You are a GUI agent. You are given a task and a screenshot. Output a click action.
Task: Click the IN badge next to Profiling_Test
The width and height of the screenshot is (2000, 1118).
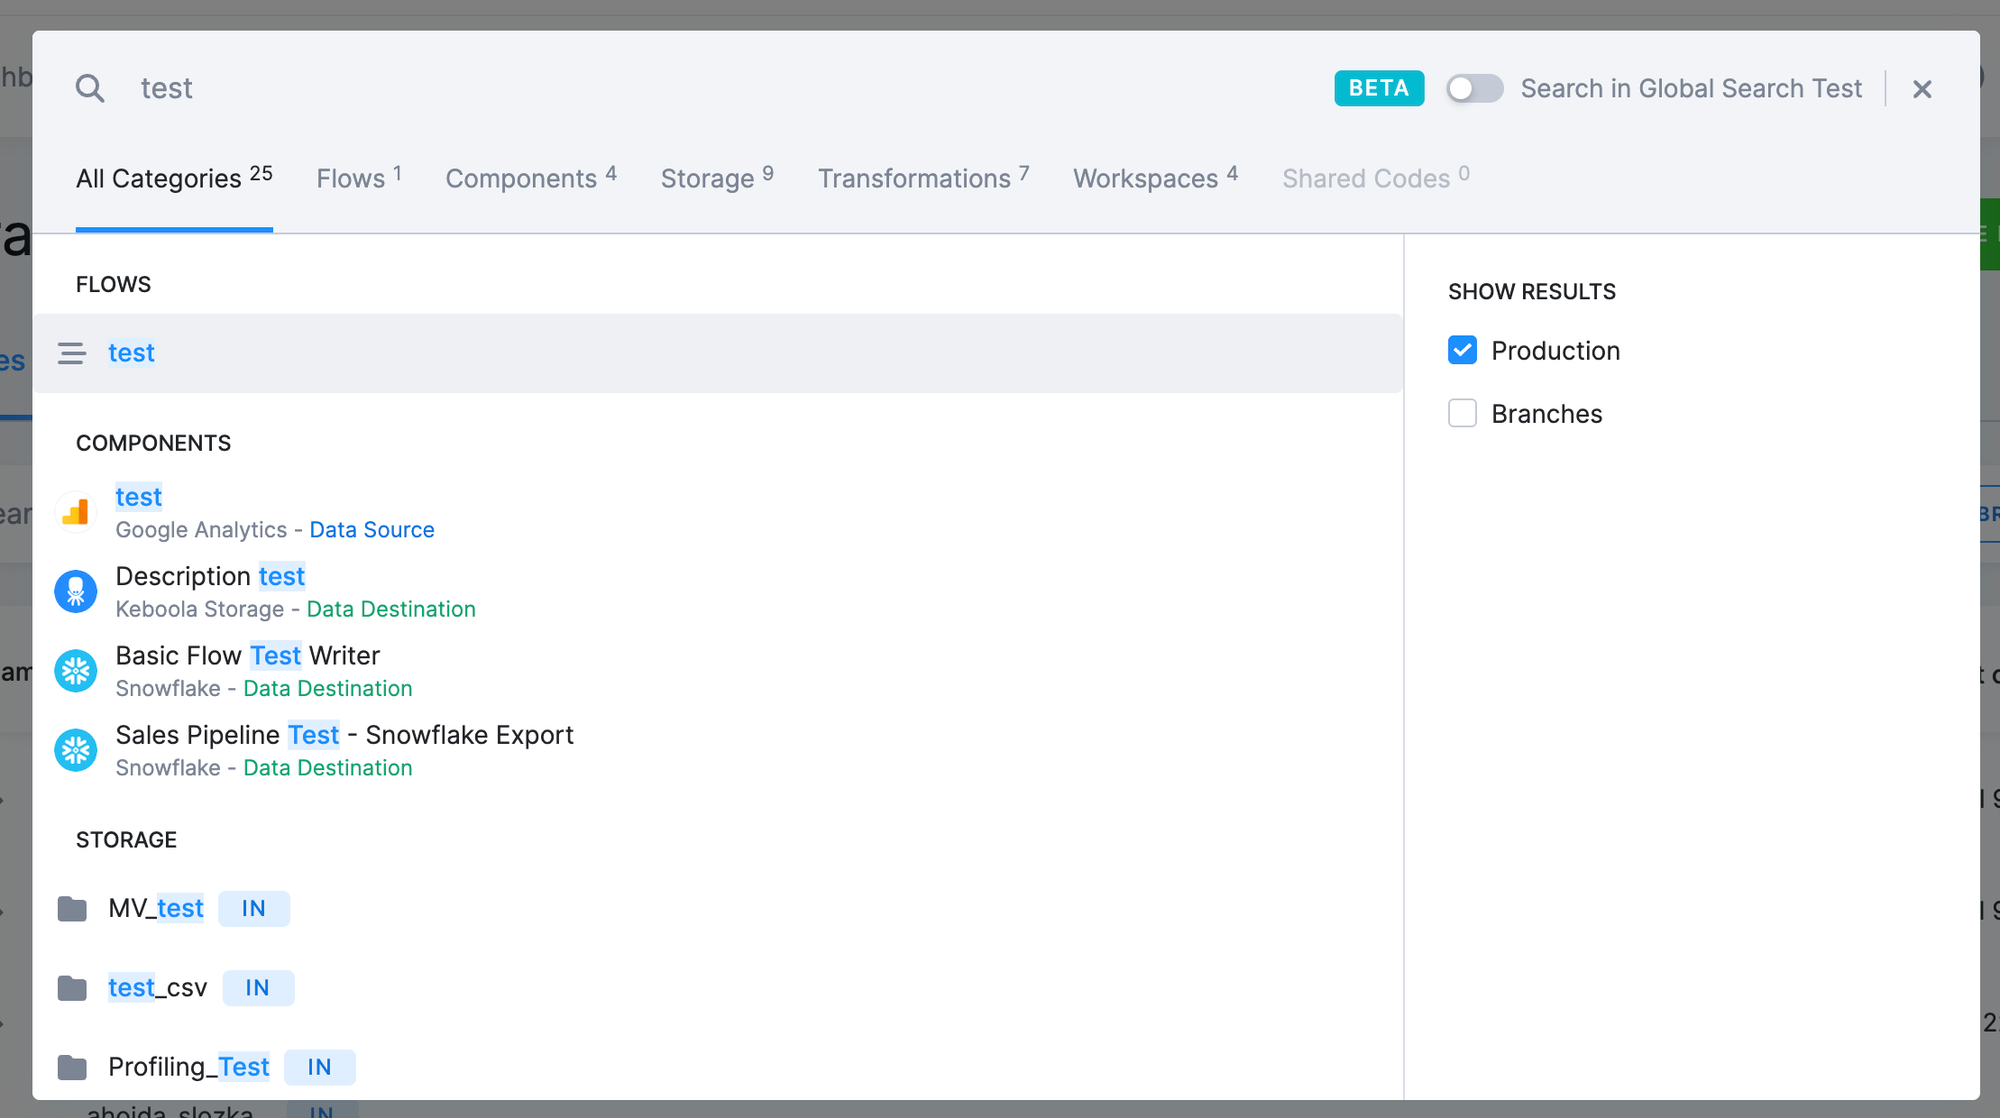320,1067
